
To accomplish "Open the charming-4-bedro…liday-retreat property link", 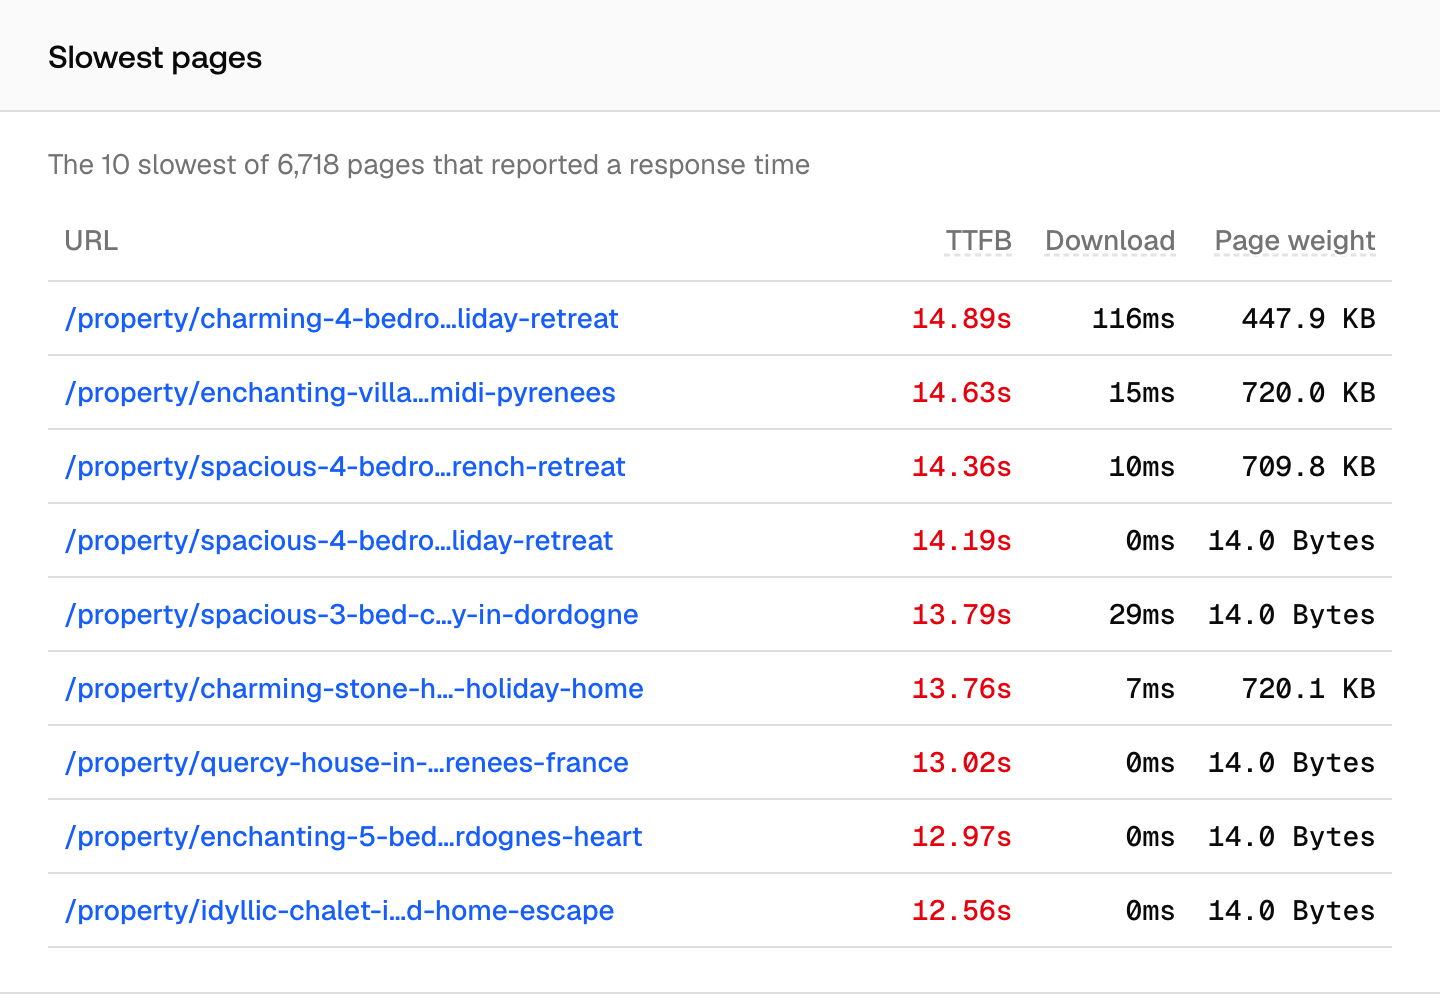I will [341, 318].
